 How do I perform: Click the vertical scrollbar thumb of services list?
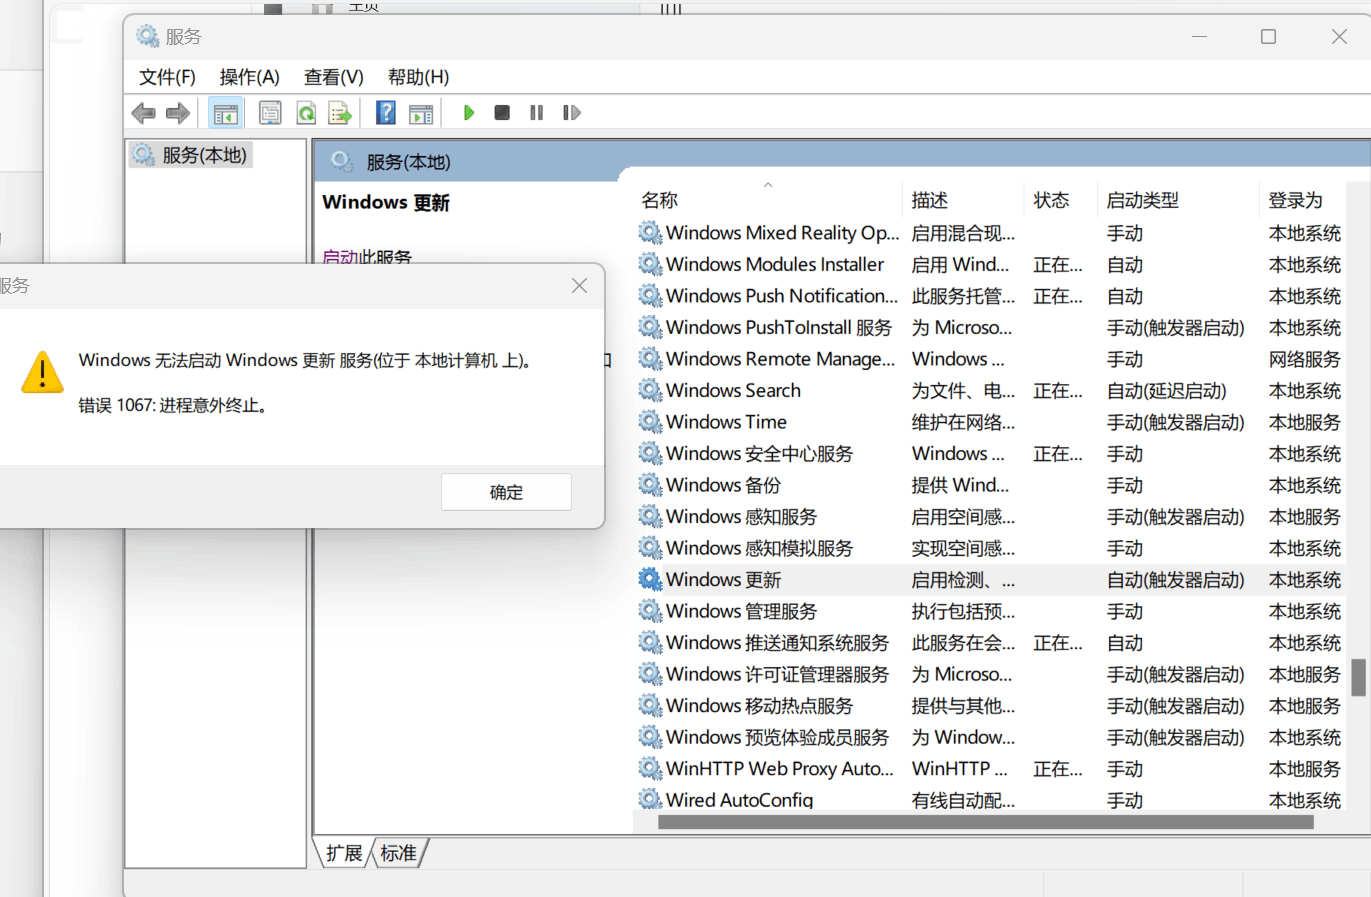point(1358,677)
